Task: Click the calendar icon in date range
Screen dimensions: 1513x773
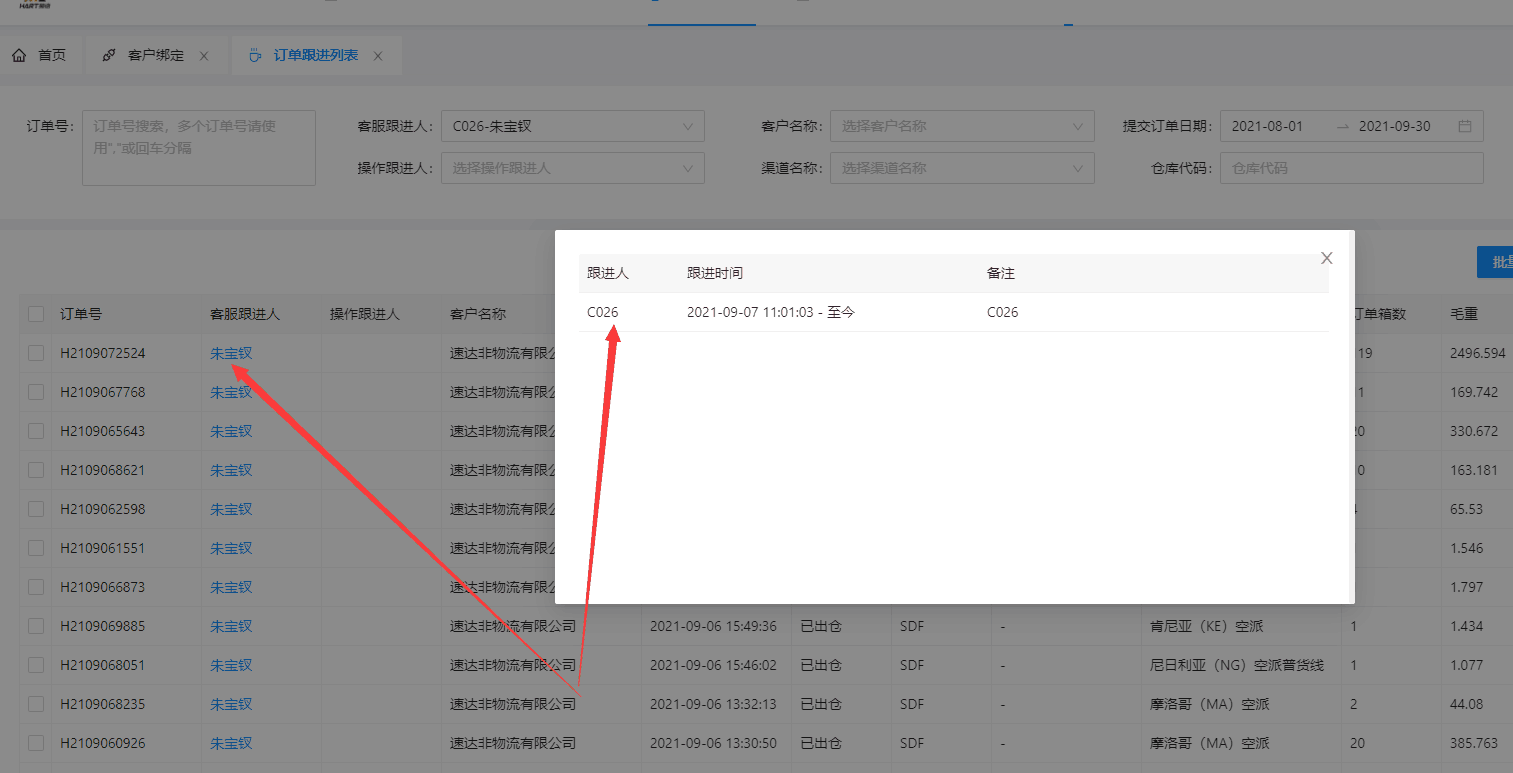Action: [1465, 127]
